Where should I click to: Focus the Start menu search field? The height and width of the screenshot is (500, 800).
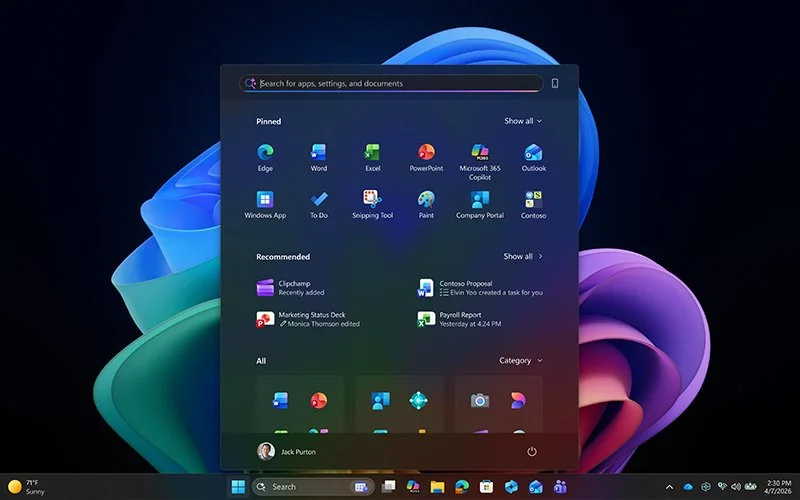click(x=391, y=83)
